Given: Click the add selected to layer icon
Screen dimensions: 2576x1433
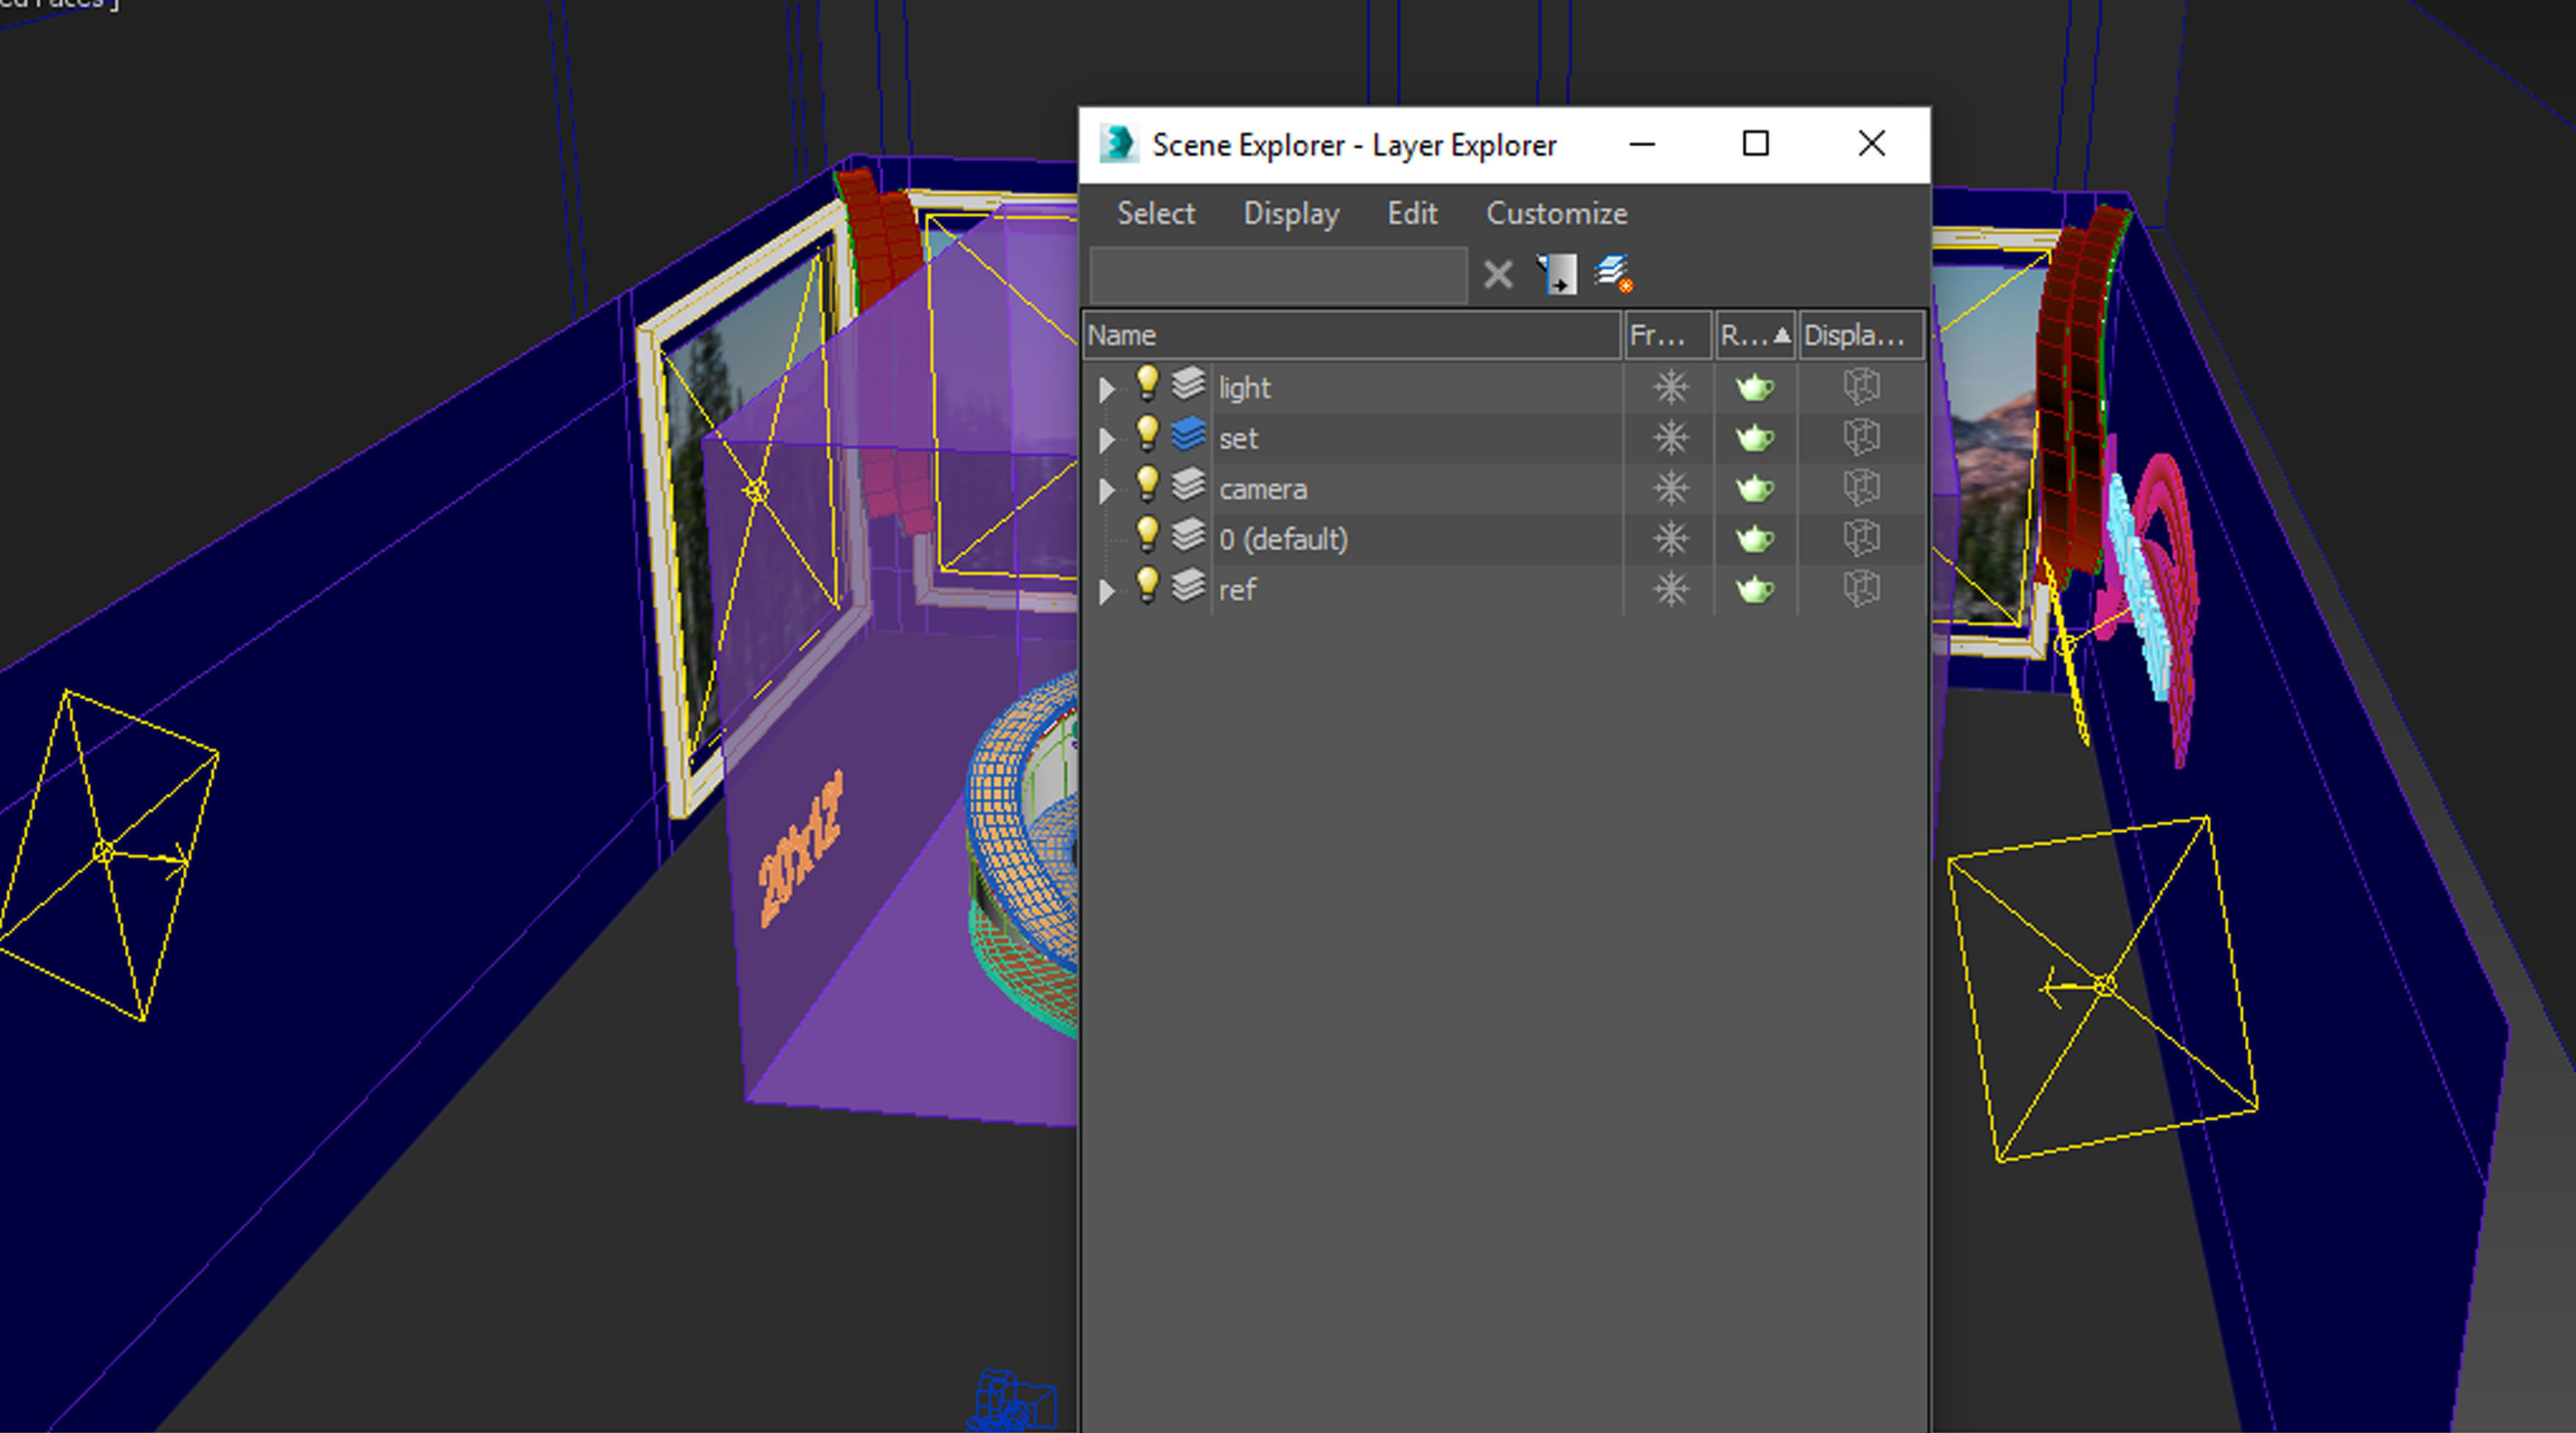Looking at the screenshot, I should [1557, 274].
